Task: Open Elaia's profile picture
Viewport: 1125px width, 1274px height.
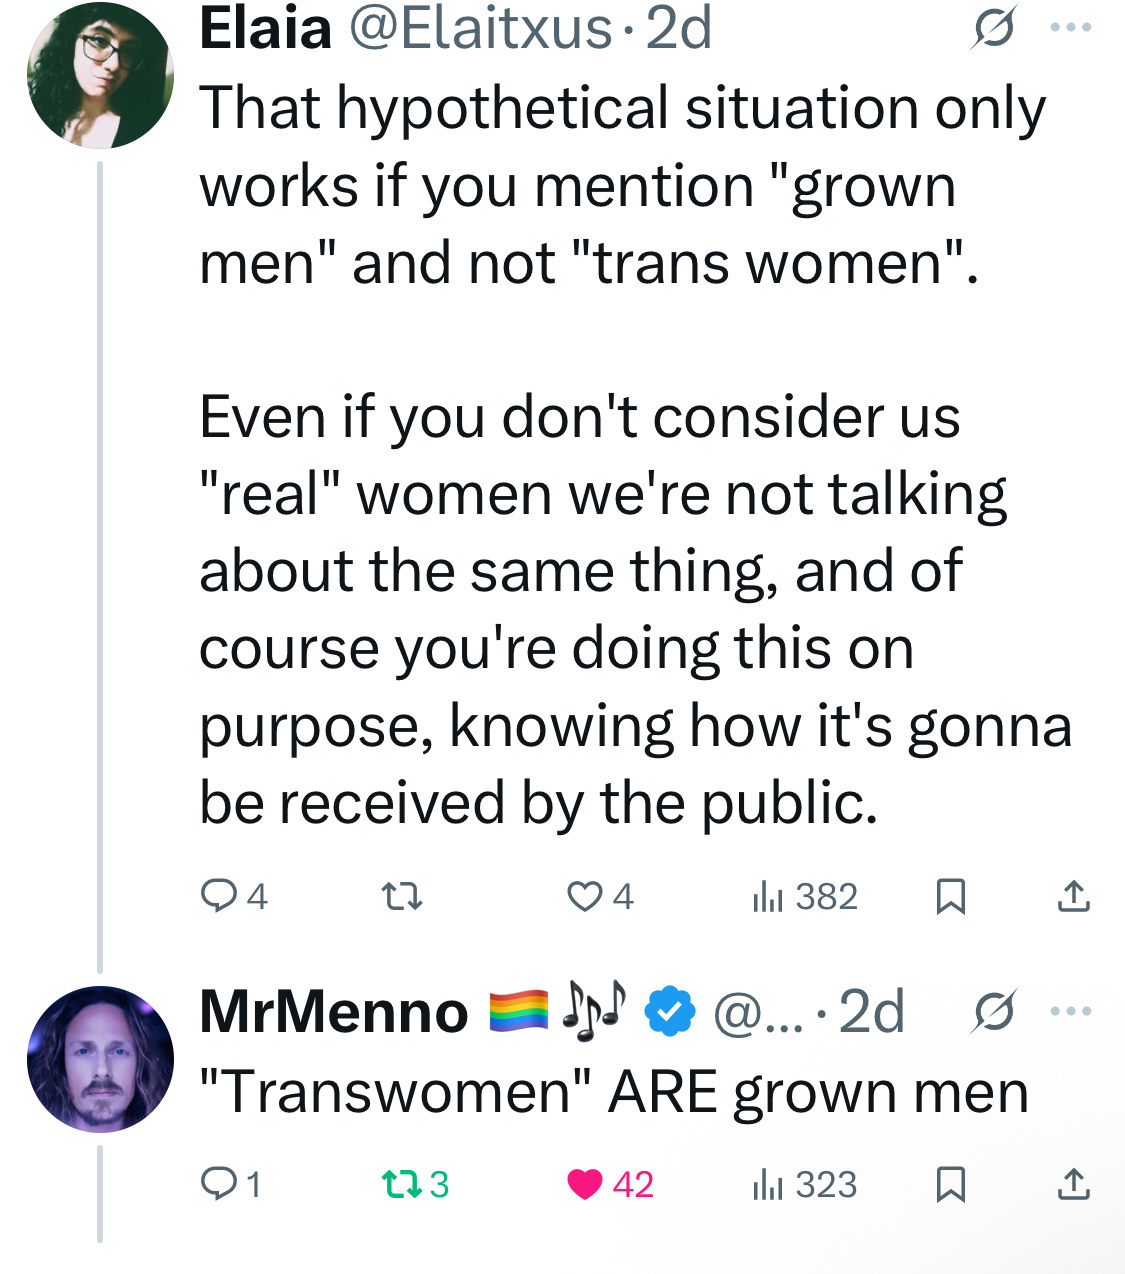Action: 100,75
